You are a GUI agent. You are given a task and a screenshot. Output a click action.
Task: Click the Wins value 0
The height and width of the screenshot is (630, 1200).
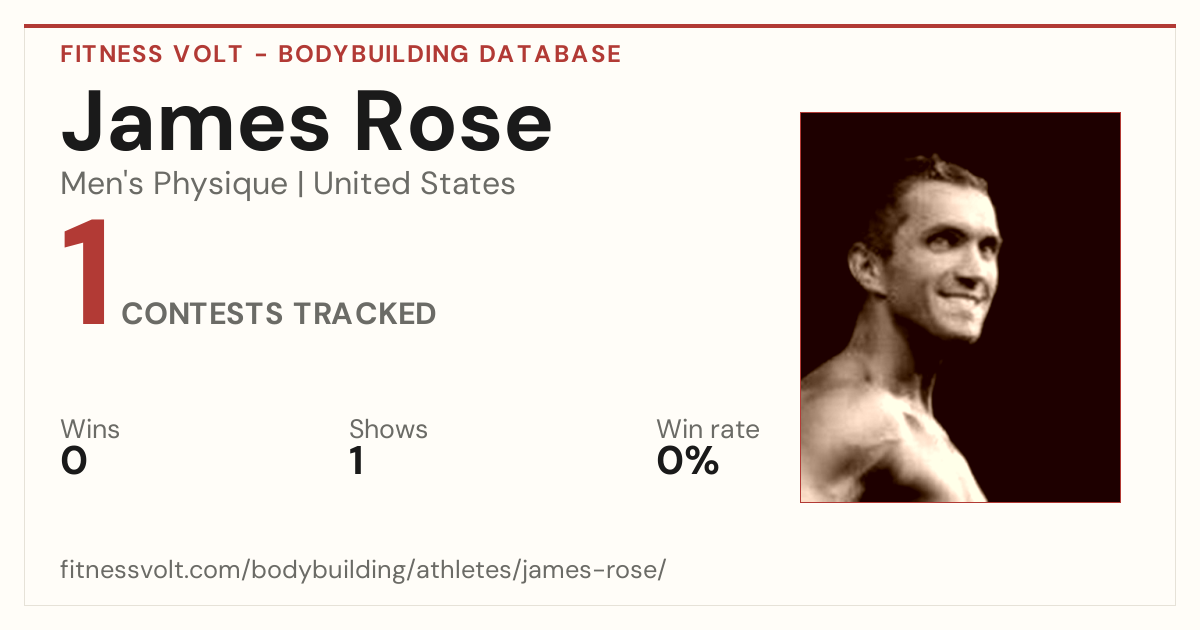[74, 461]
